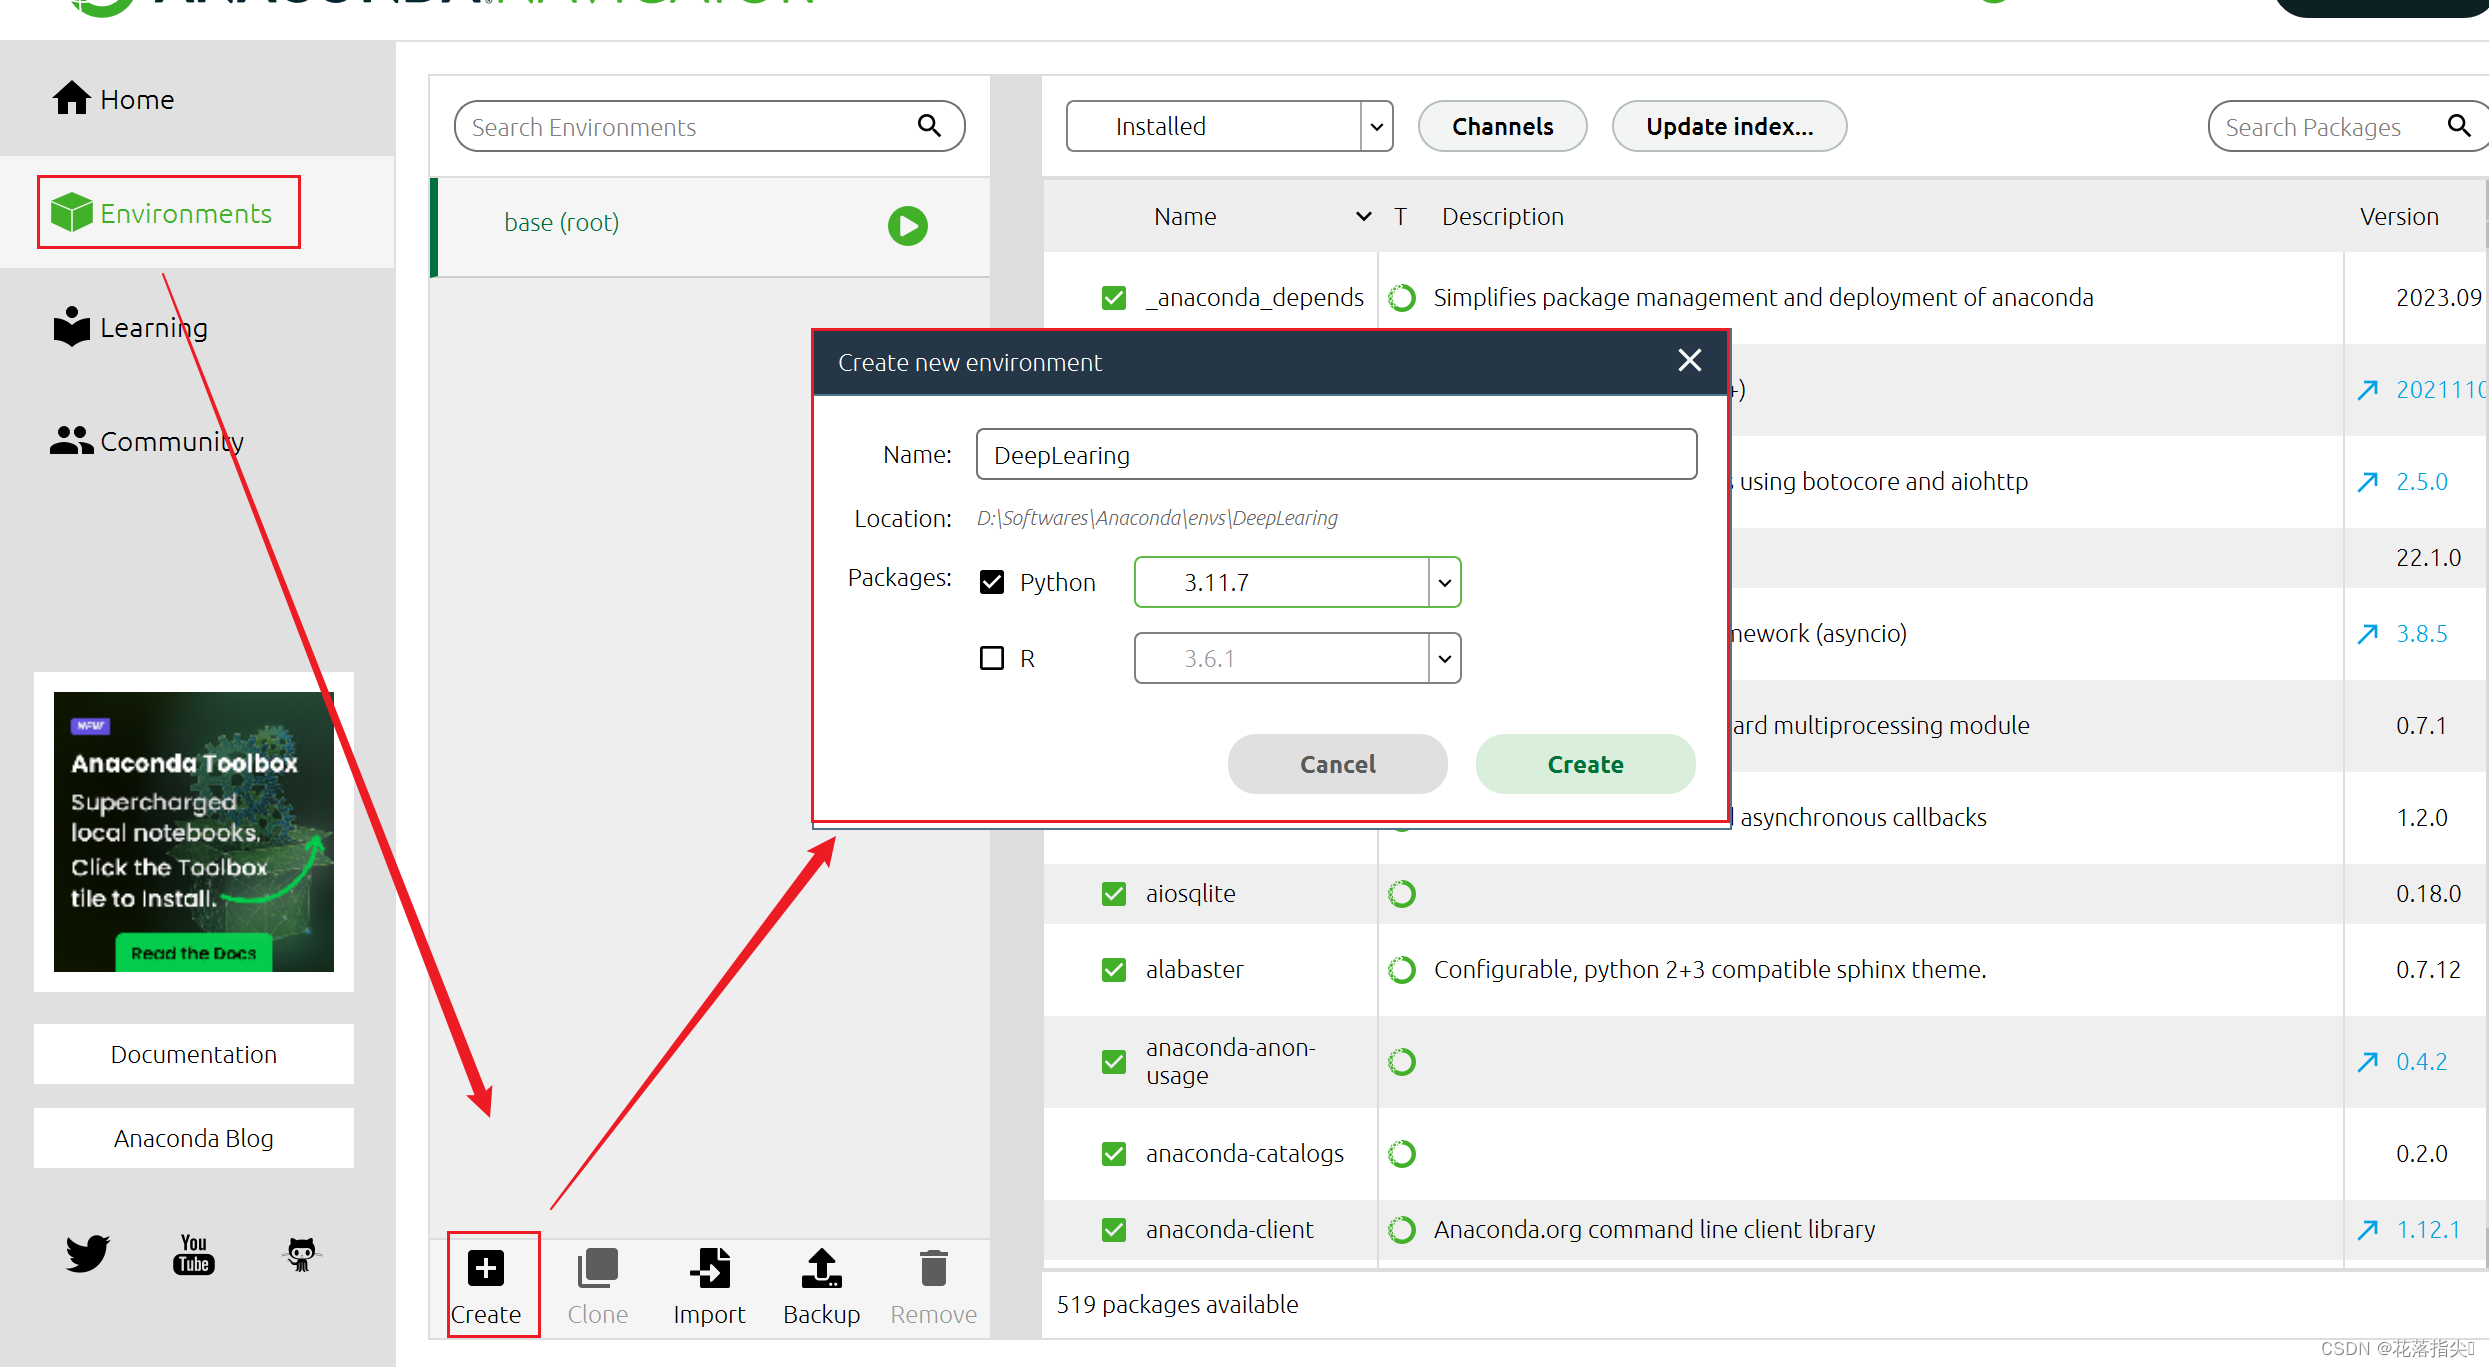Click the upgrade arrow next to version 0.4.2
Viewport: 2489px width, 1367px height.
2367,1062
